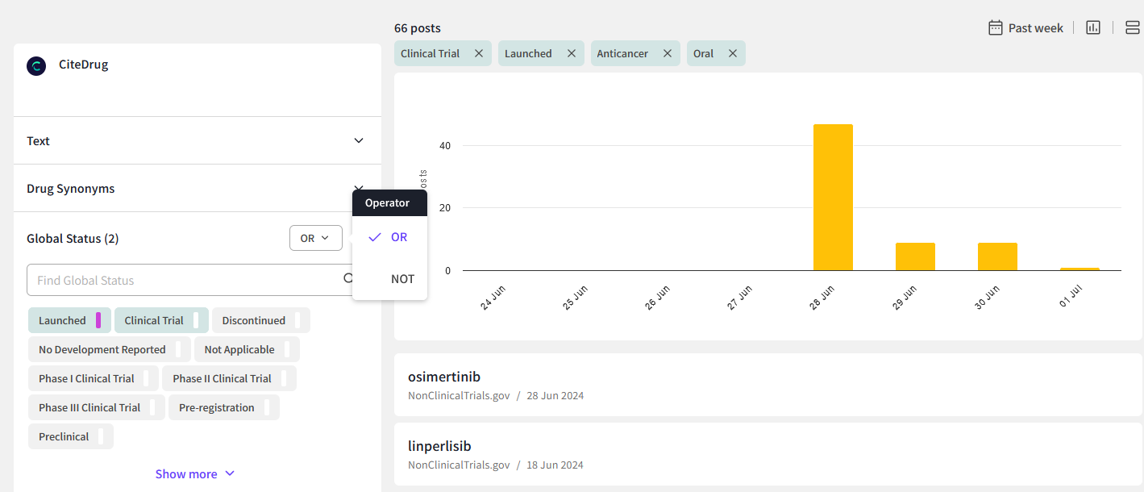Switch to chart view icon

coord(1093,28)
